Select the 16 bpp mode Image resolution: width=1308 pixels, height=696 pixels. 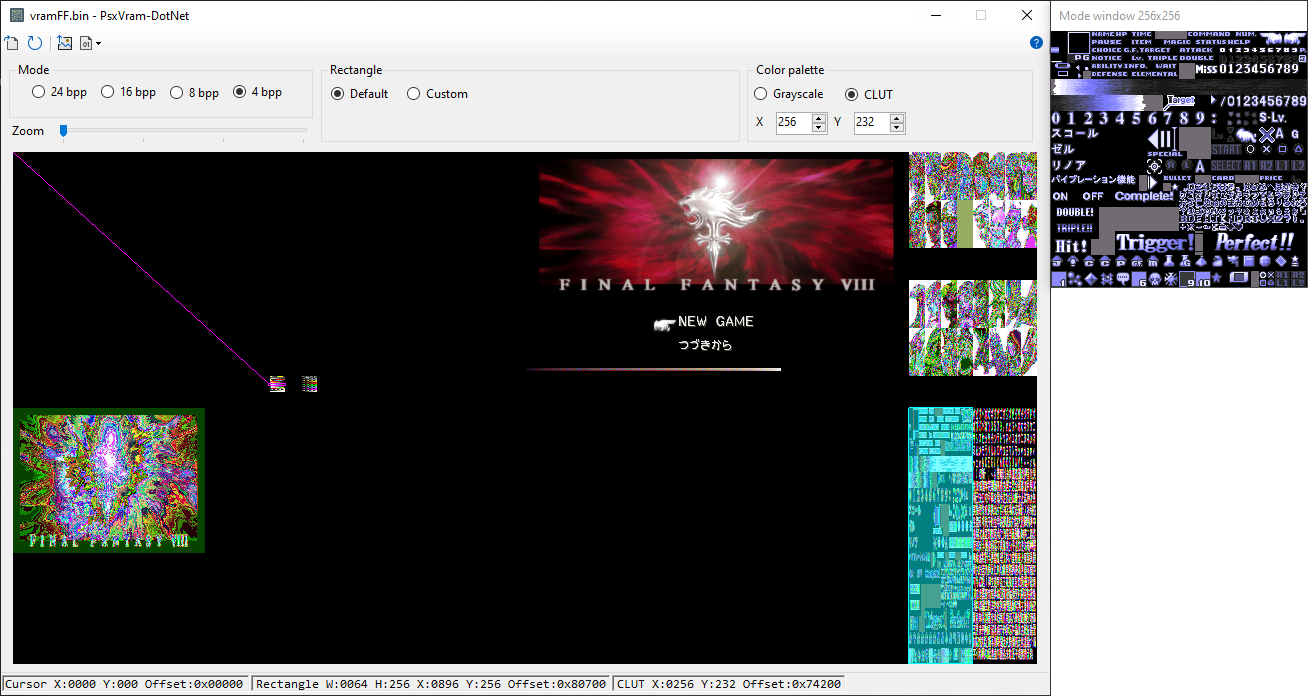[128, 92]
